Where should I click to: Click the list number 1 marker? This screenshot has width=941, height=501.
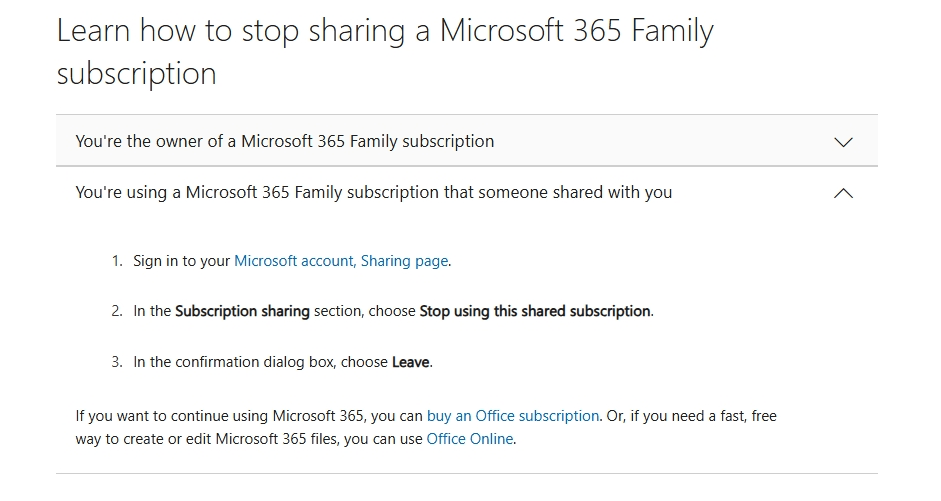pyautogui.click(x=116, y=261)
